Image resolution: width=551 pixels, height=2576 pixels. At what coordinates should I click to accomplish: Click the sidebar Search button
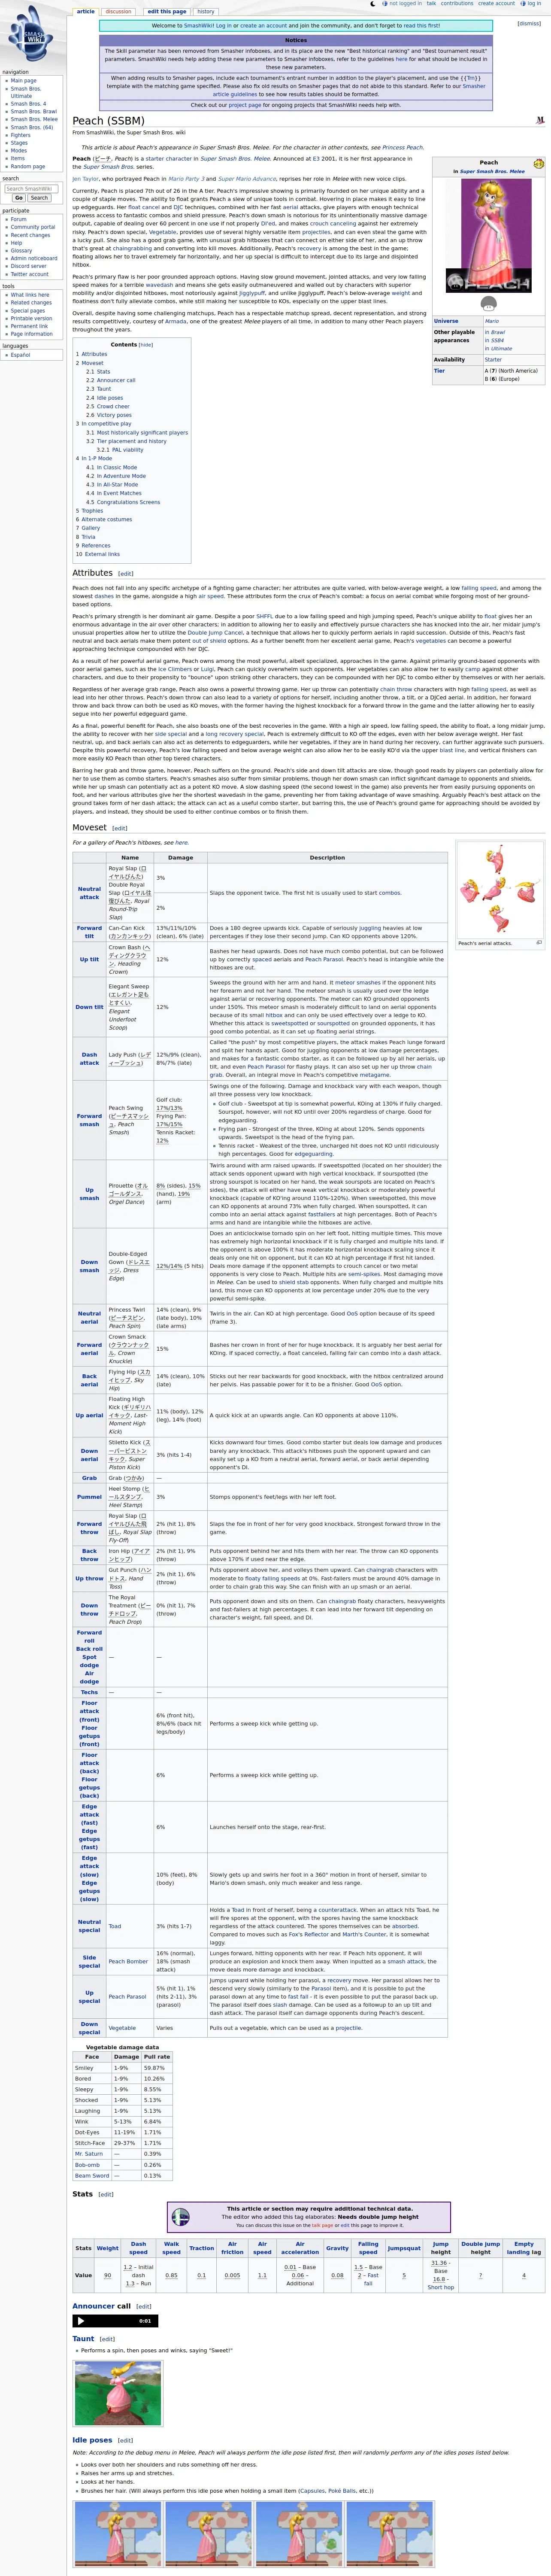(x=39, y=198)
